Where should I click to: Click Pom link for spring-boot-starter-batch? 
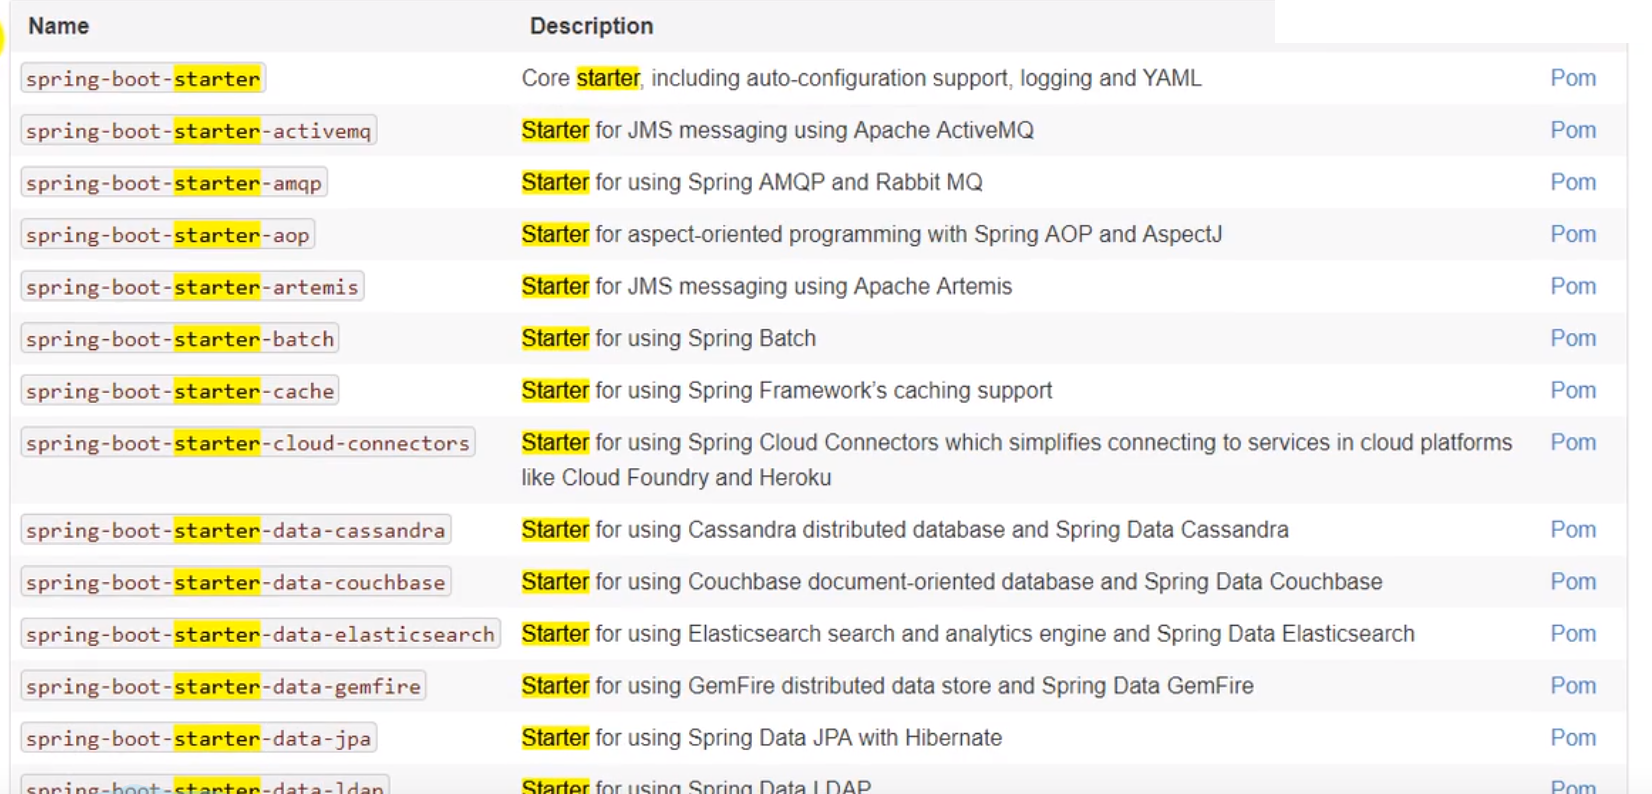coord(1572,338)
